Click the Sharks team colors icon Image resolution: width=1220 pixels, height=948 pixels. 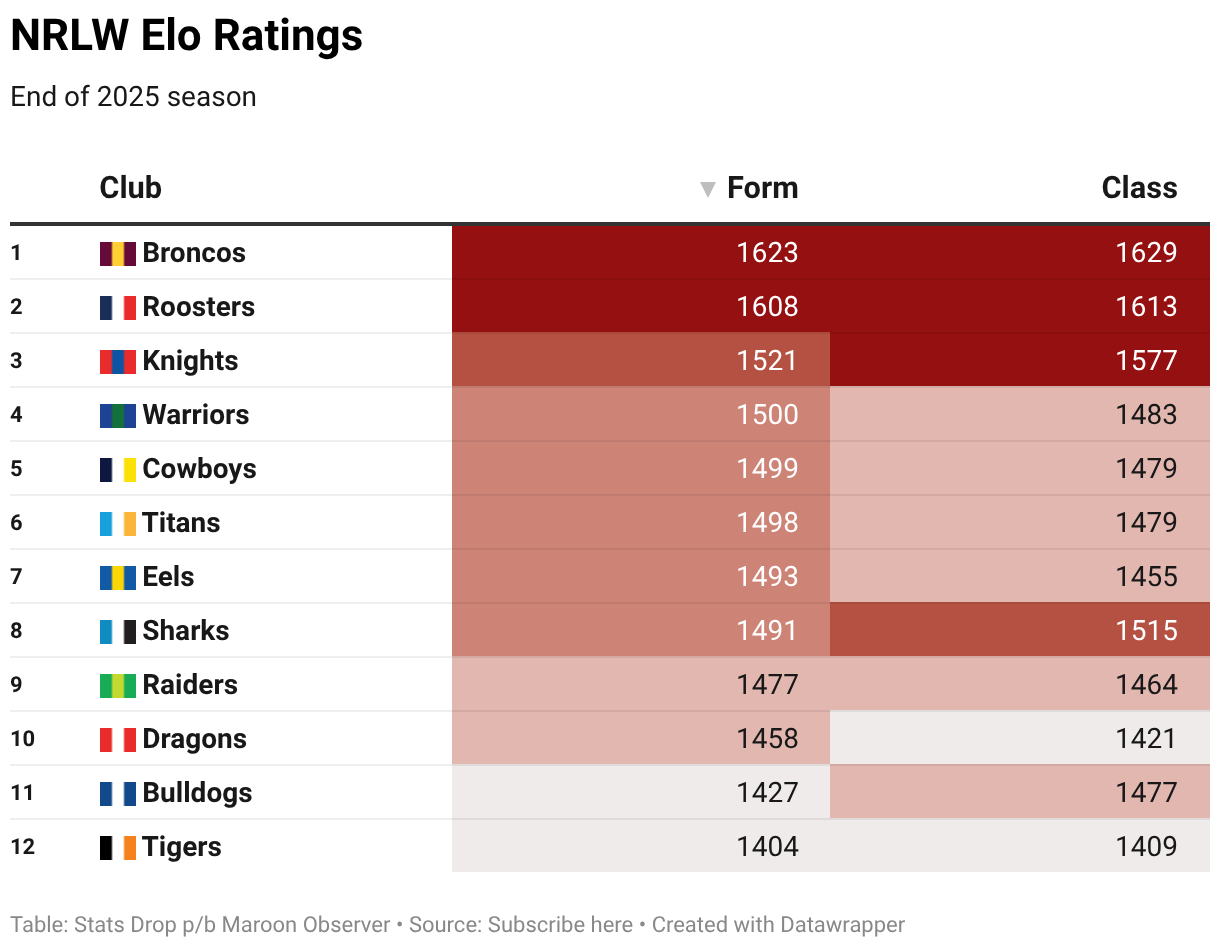tap(117, 631)
